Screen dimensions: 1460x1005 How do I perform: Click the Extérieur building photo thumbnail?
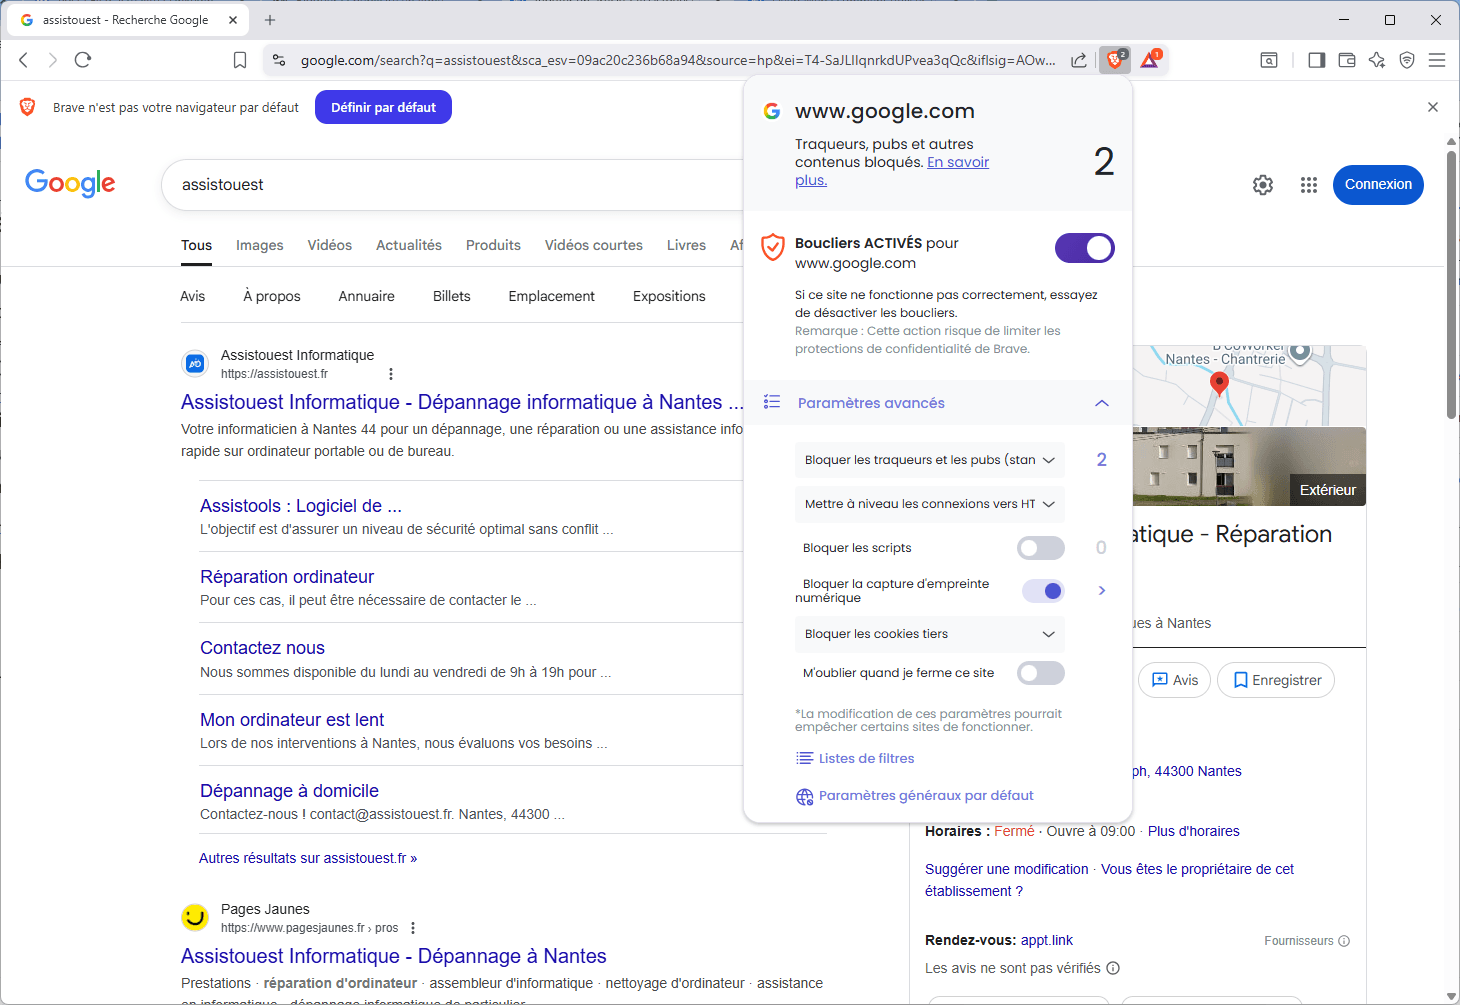click(x=1250, y=467)
